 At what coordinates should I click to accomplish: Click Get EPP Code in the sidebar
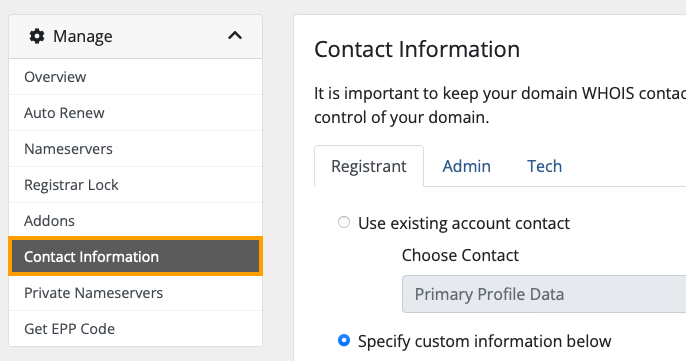tap(136, 329)
